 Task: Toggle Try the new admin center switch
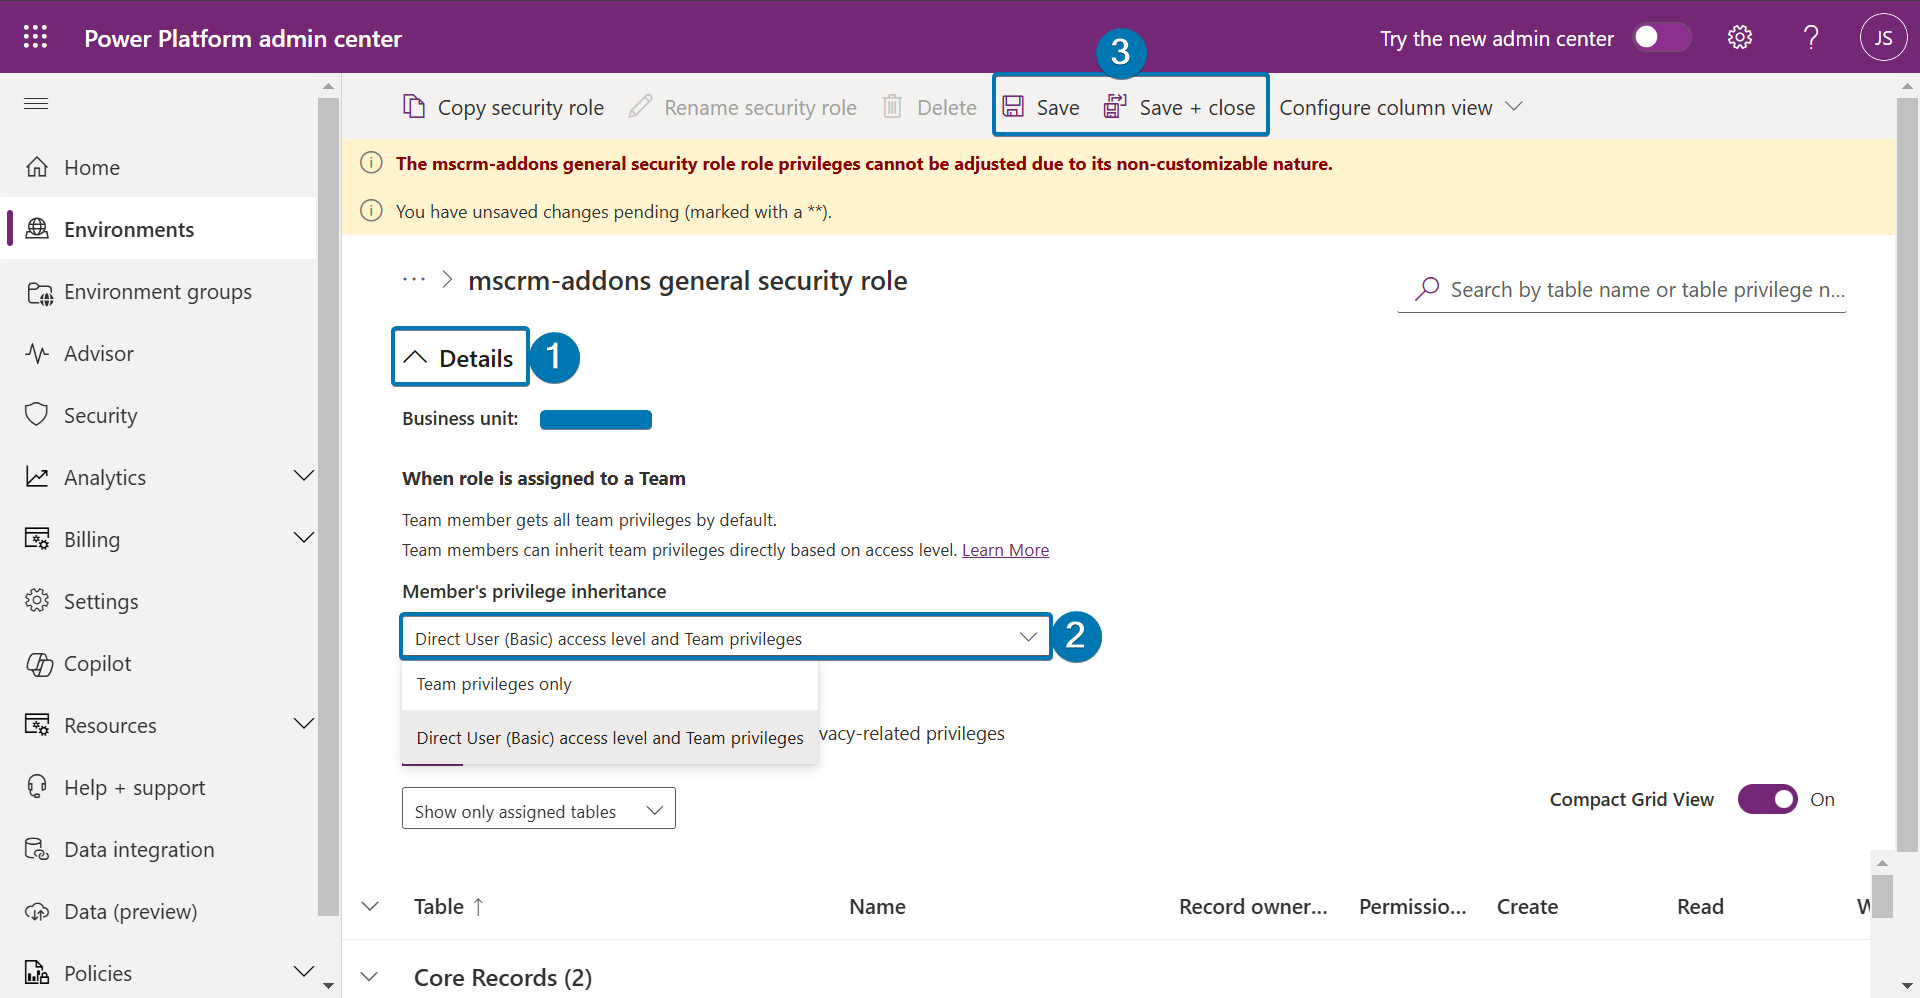(x=1661, y=37)
